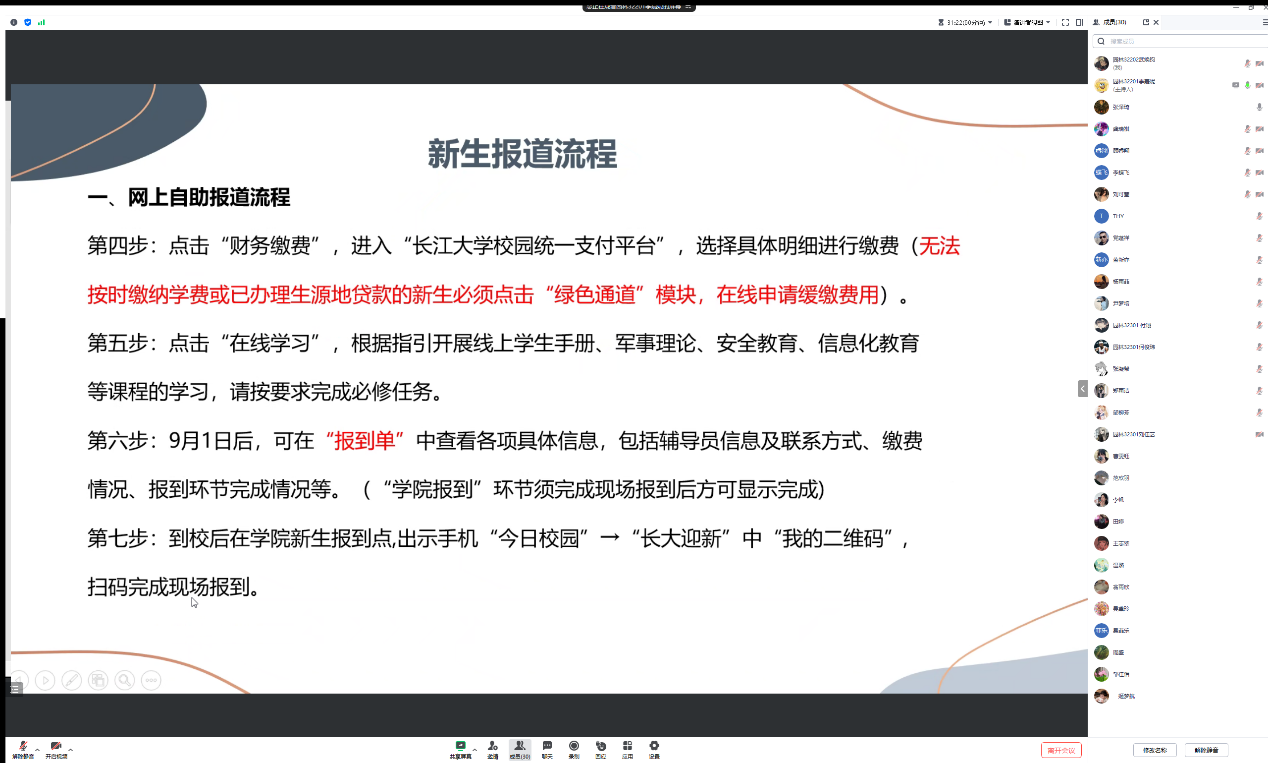
Task: Pop out the members panel window
Action: tap(1146, 22)
